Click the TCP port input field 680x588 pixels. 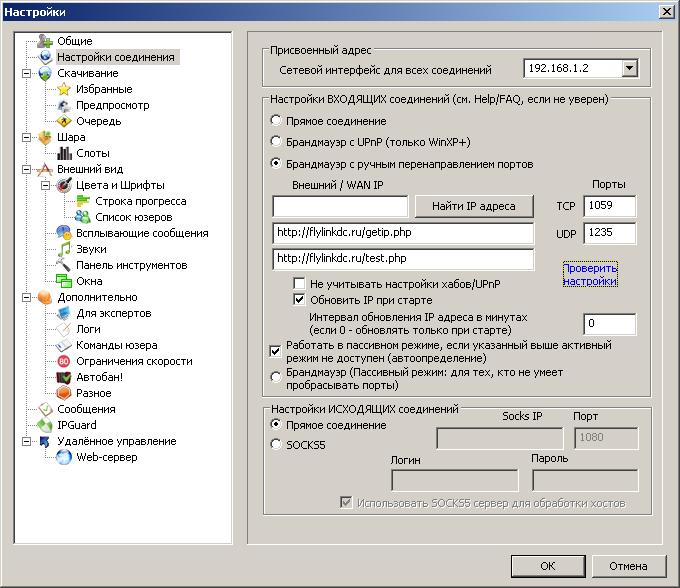tap(609, 206)
